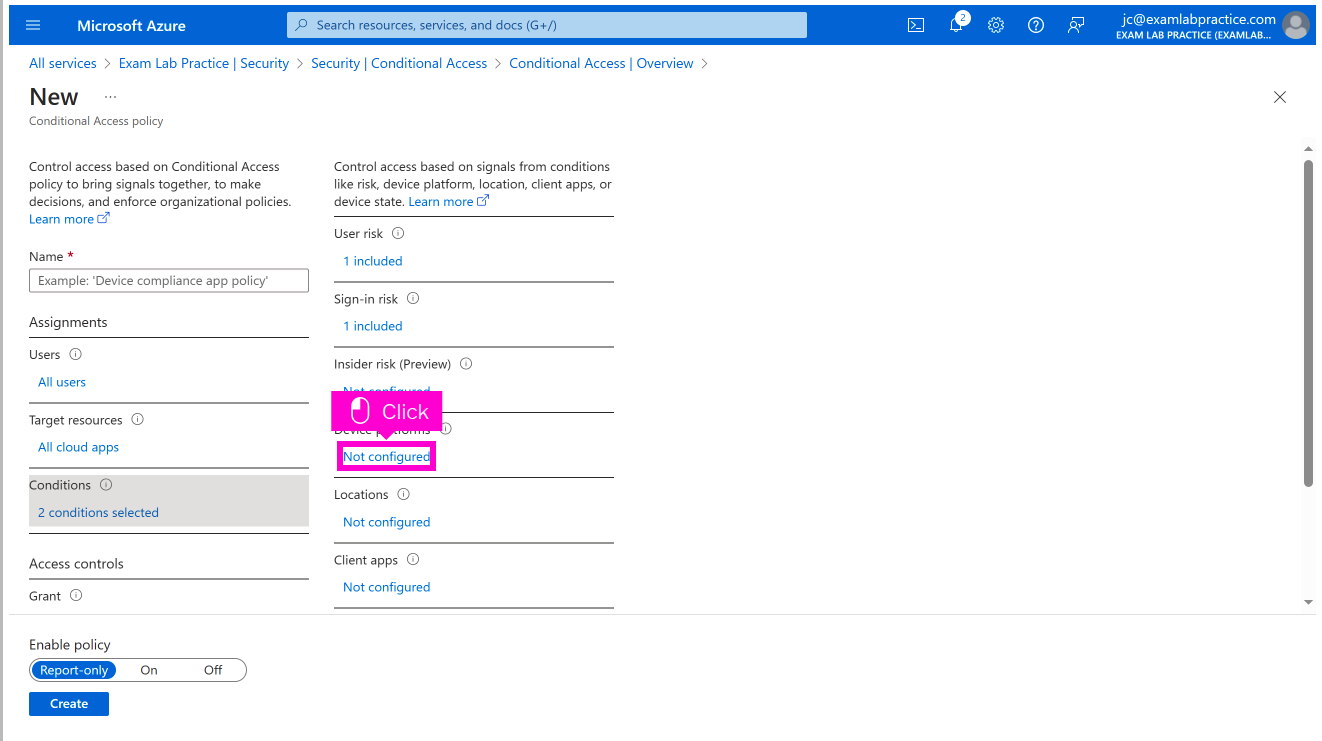Screen dimensions: 1322x741
Task: Go to 'Security | Conditional Access' breadcrumb
Action: click(398, 63)
